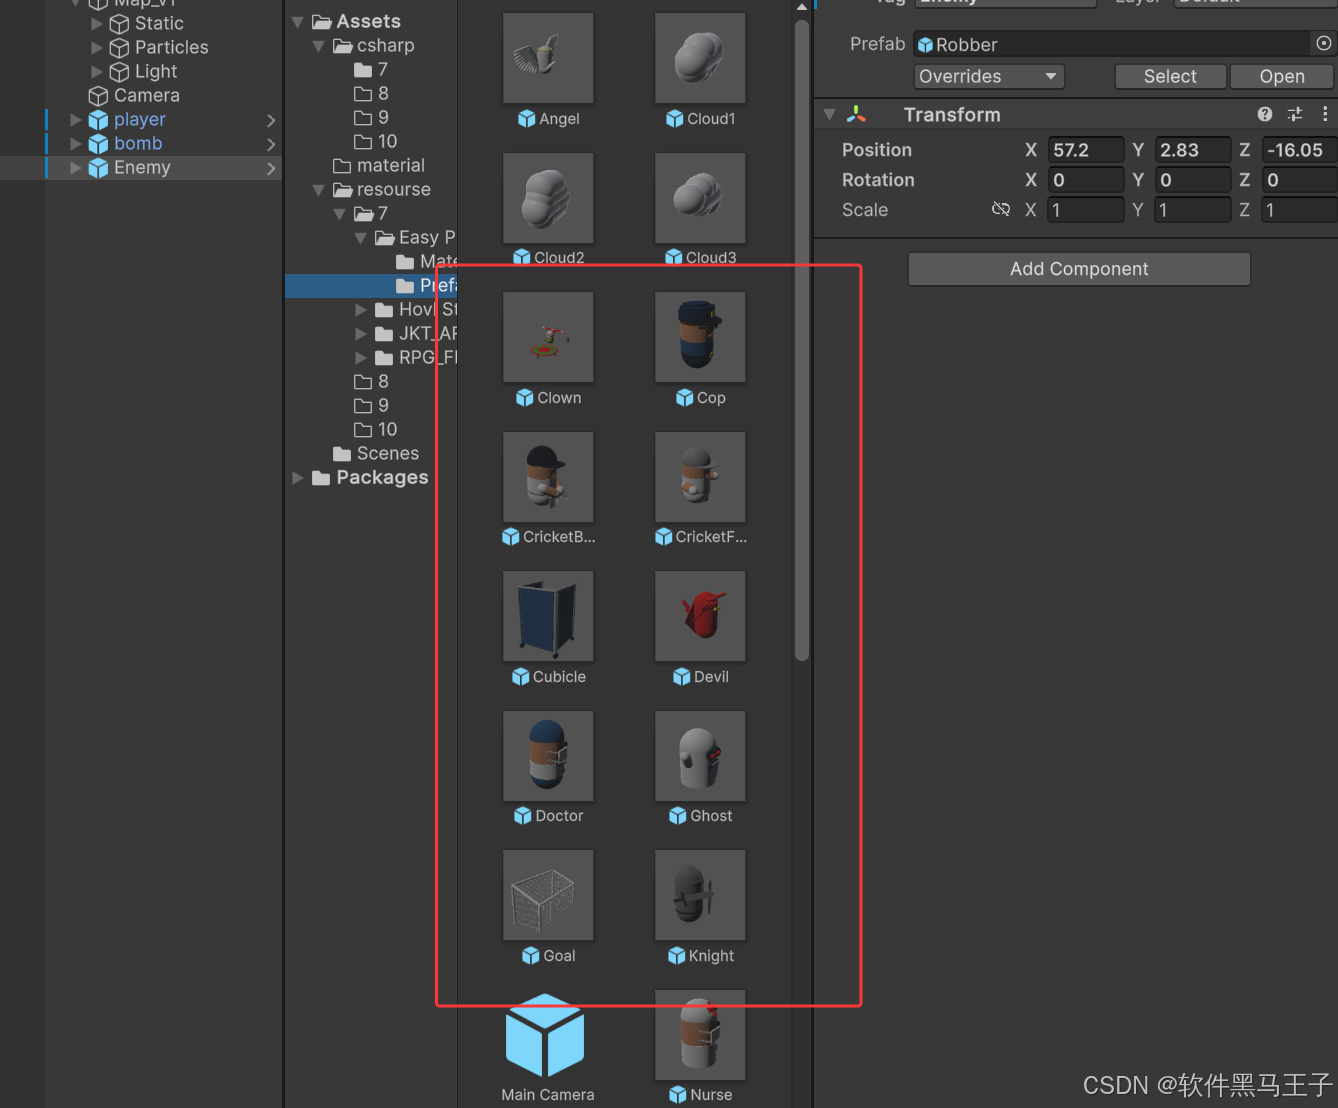1338x1108 pixels.
Task: Expand the JKT_AR folder
Action: pos(361,334)
